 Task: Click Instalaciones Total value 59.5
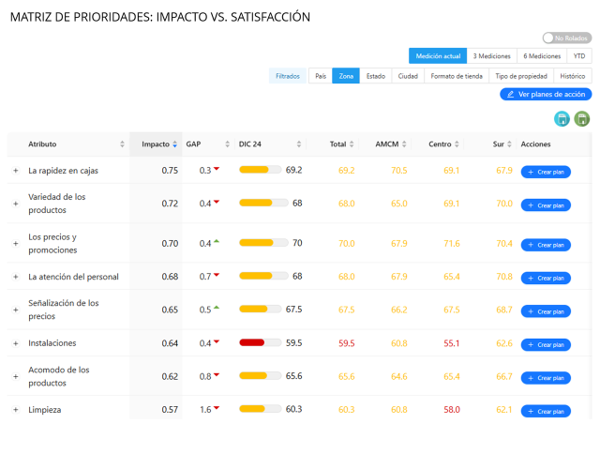pyautogui.click(x=346, y=343)
